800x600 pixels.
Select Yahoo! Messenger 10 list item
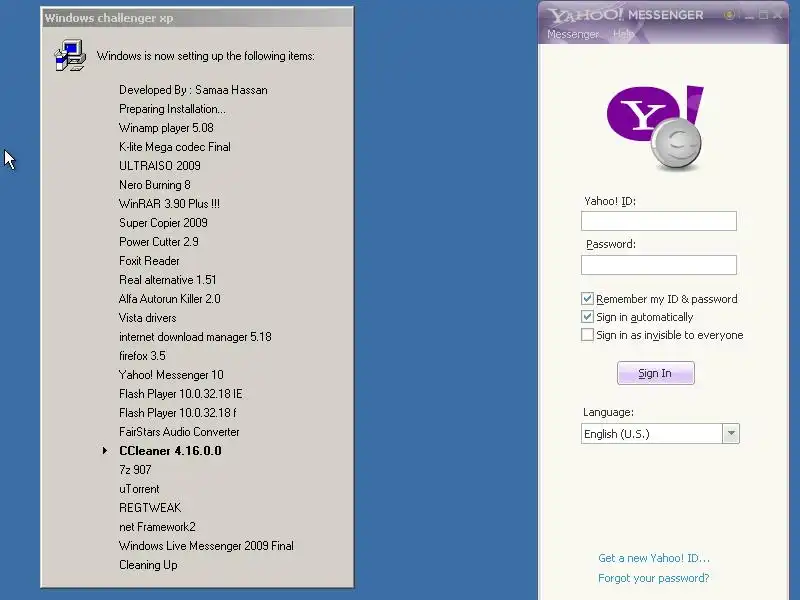coord(171,374)
